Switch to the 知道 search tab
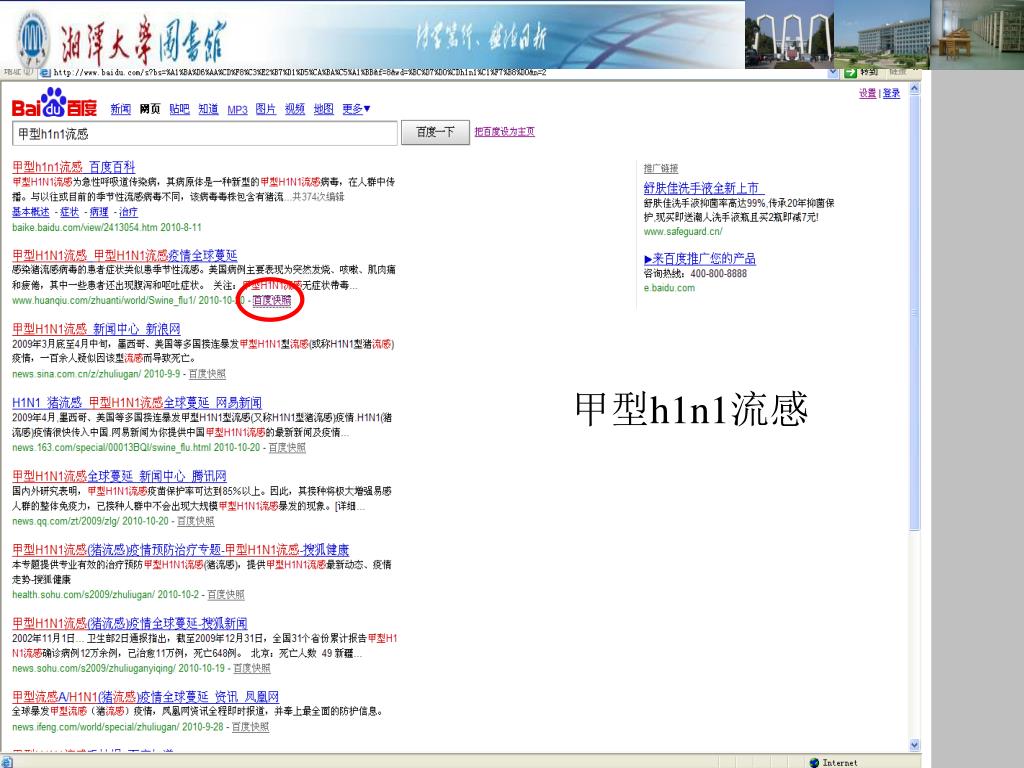This screenshot has height=768, width=1024. [208, 109]
